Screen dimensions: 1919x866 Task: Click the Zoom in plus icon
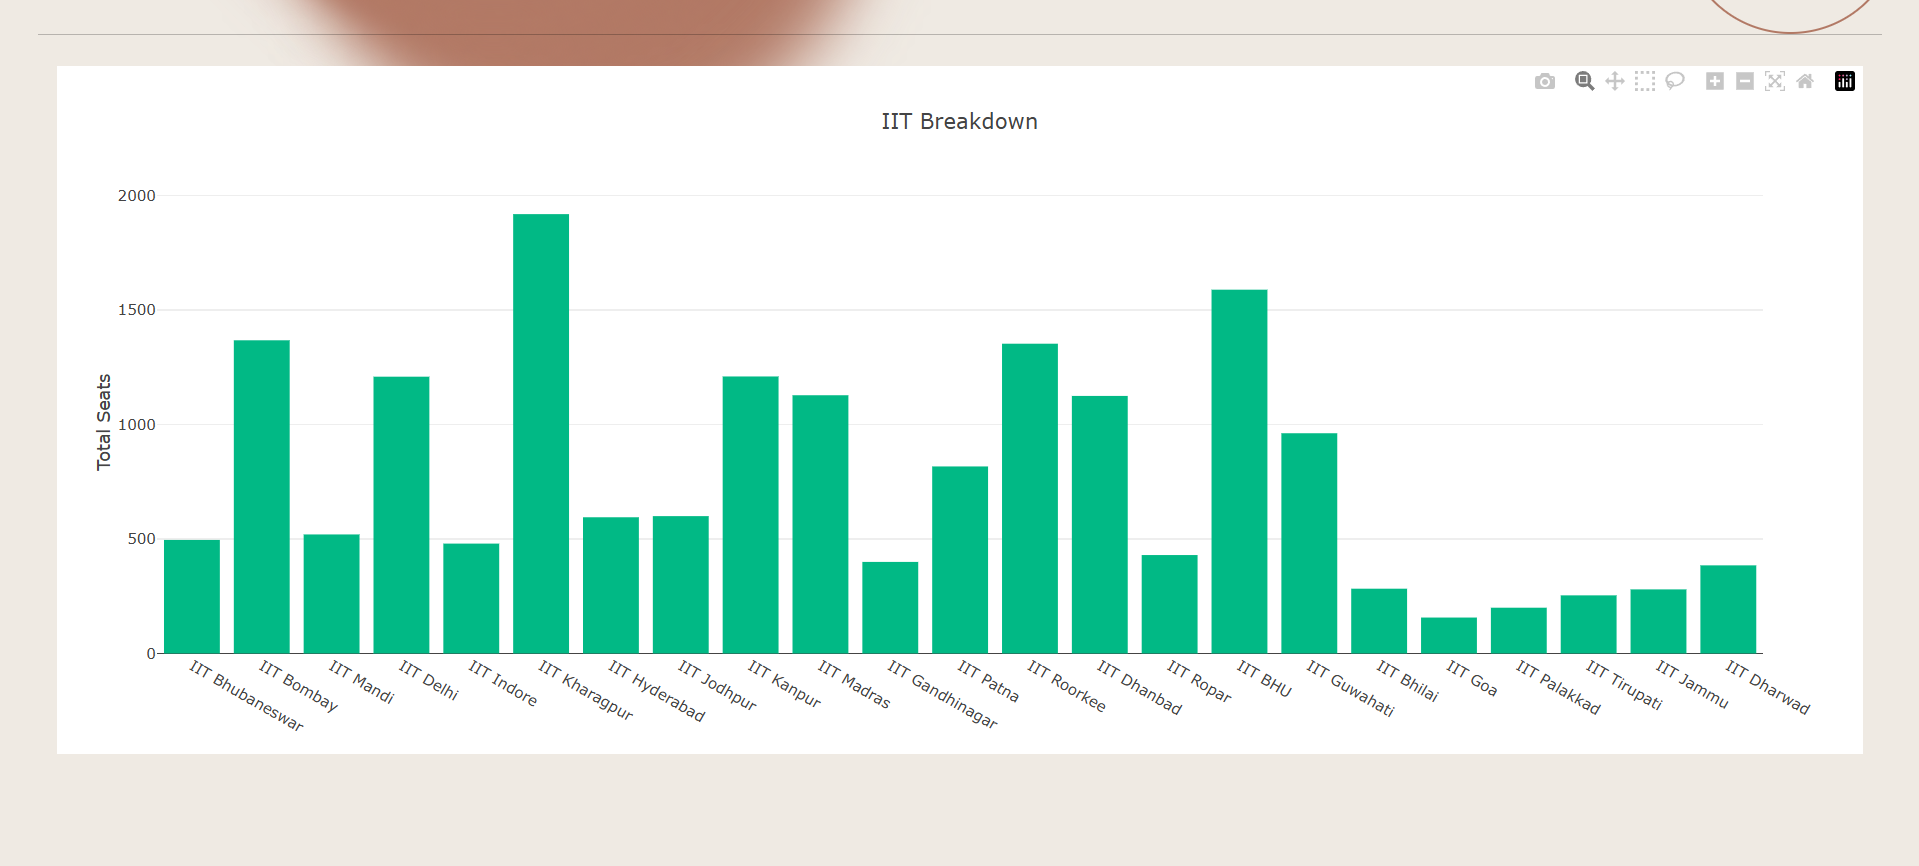[x=1715, y=81]
